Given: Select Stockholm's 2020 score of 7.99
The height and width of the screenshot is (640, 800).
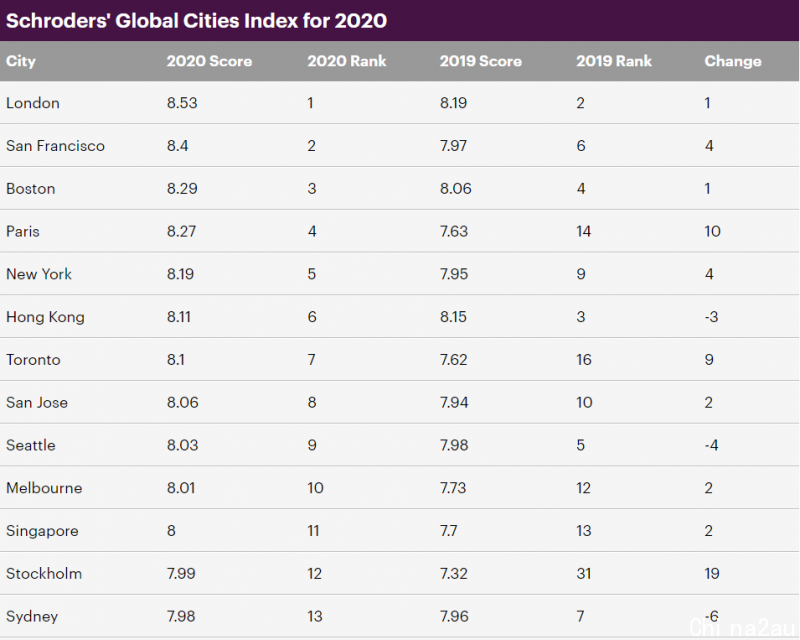Looking at the screenshot, I should tap(181, 574).
